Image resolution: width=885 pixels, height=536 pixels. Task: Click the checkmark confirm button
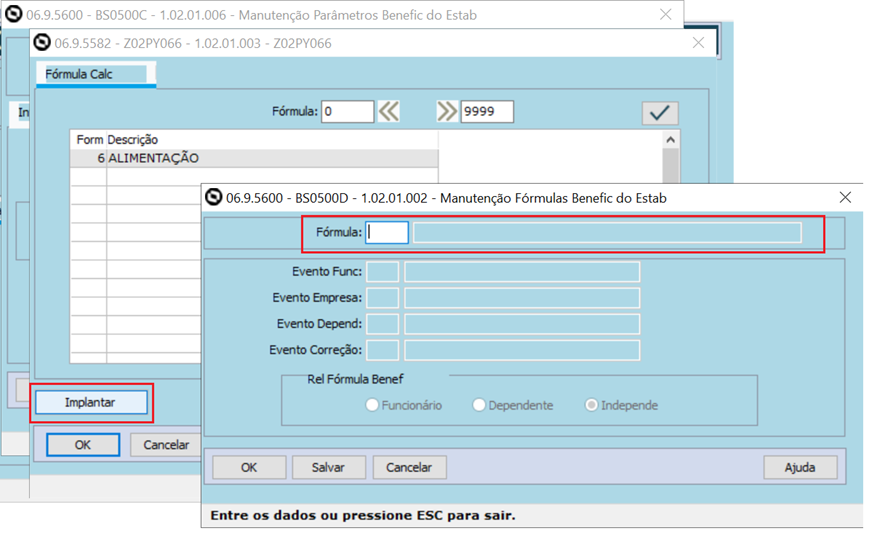click(660, 113)
